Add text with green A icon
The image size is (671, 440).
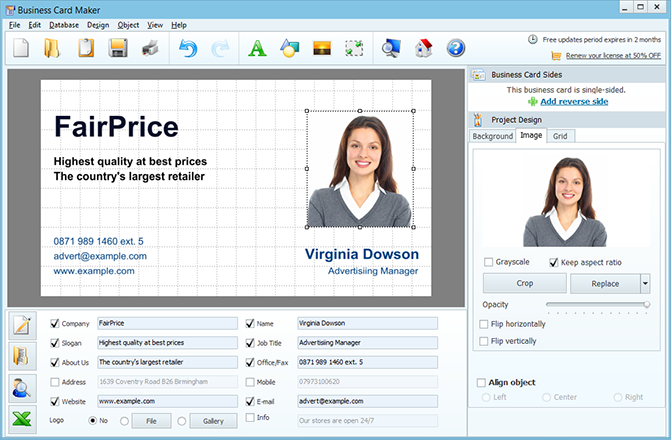(x=257, y=48)
